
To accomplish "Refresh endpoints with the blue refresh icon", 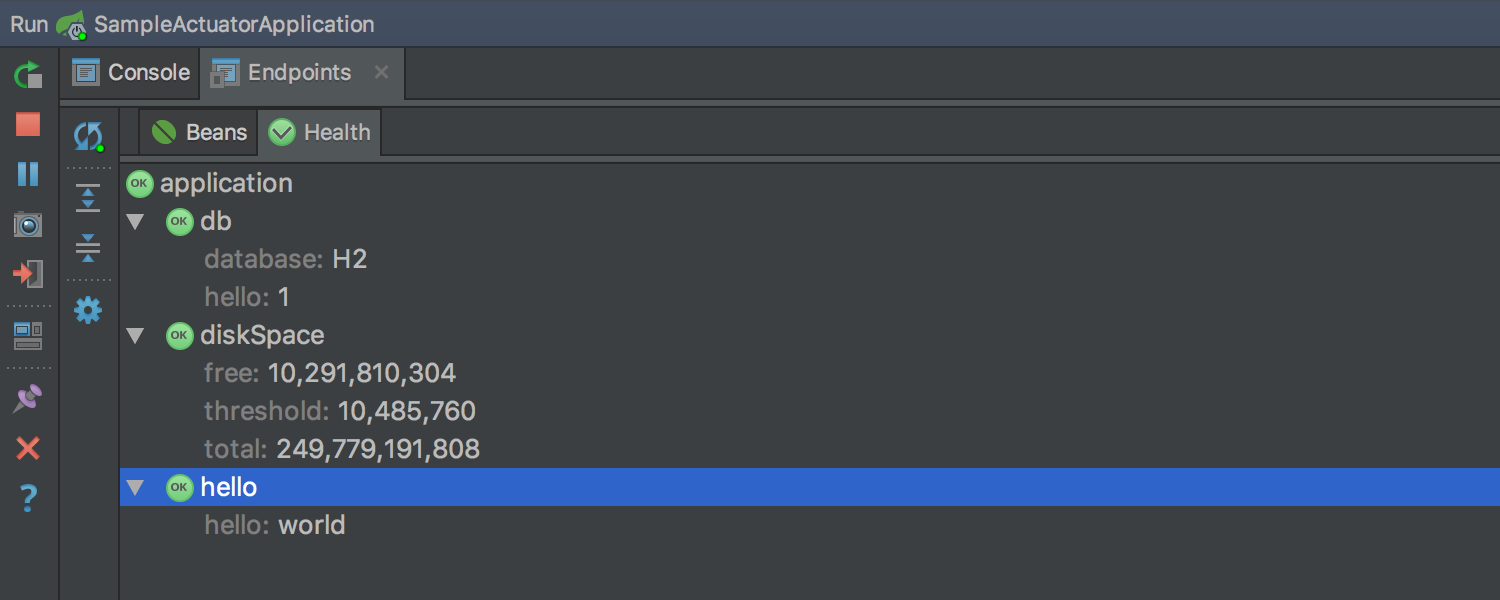I will [x=89, y=136].
